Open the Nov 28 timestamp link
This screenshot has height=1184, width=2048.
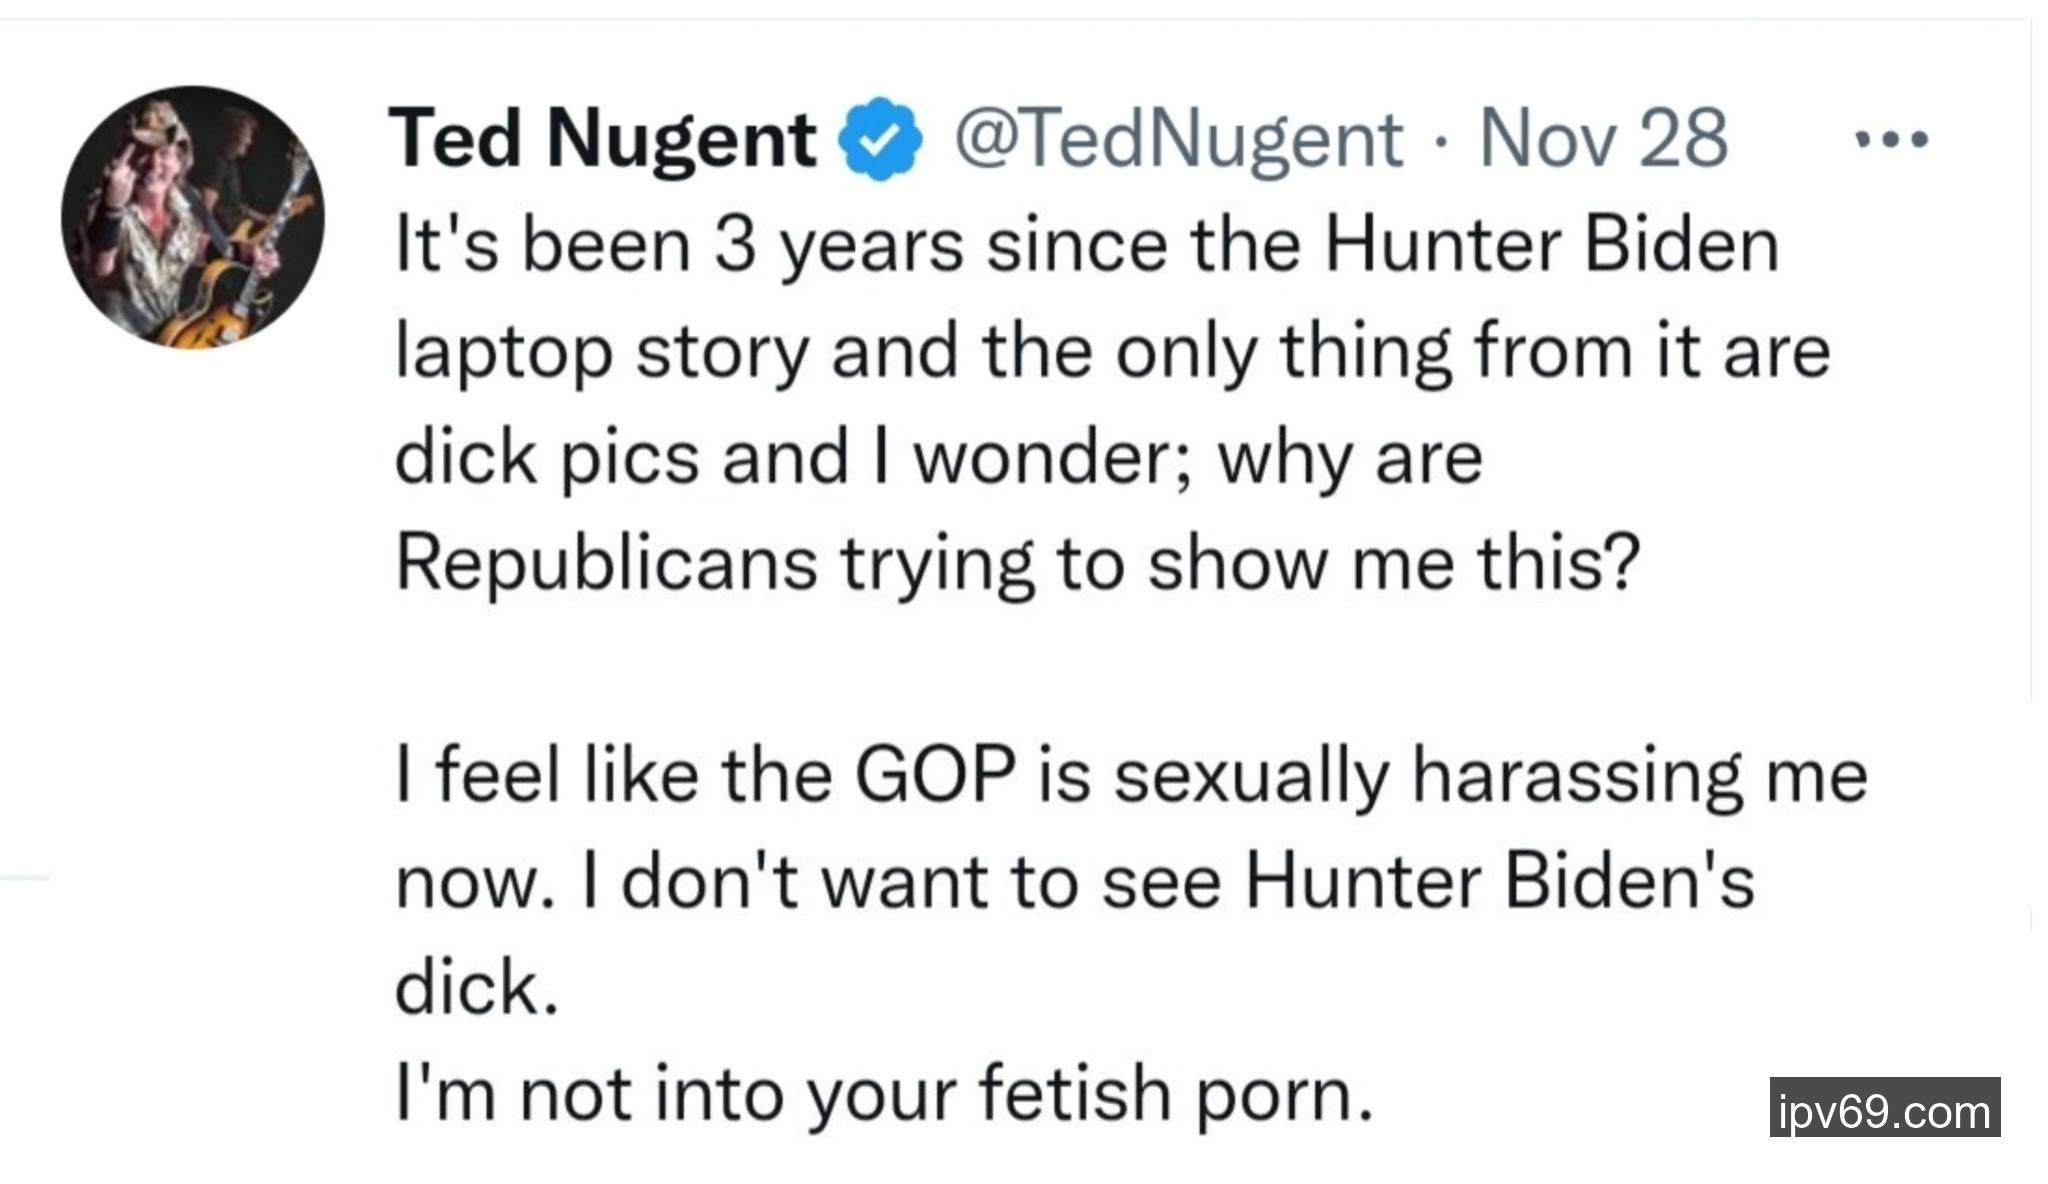pyautogui.click(x=1603, y=140)
